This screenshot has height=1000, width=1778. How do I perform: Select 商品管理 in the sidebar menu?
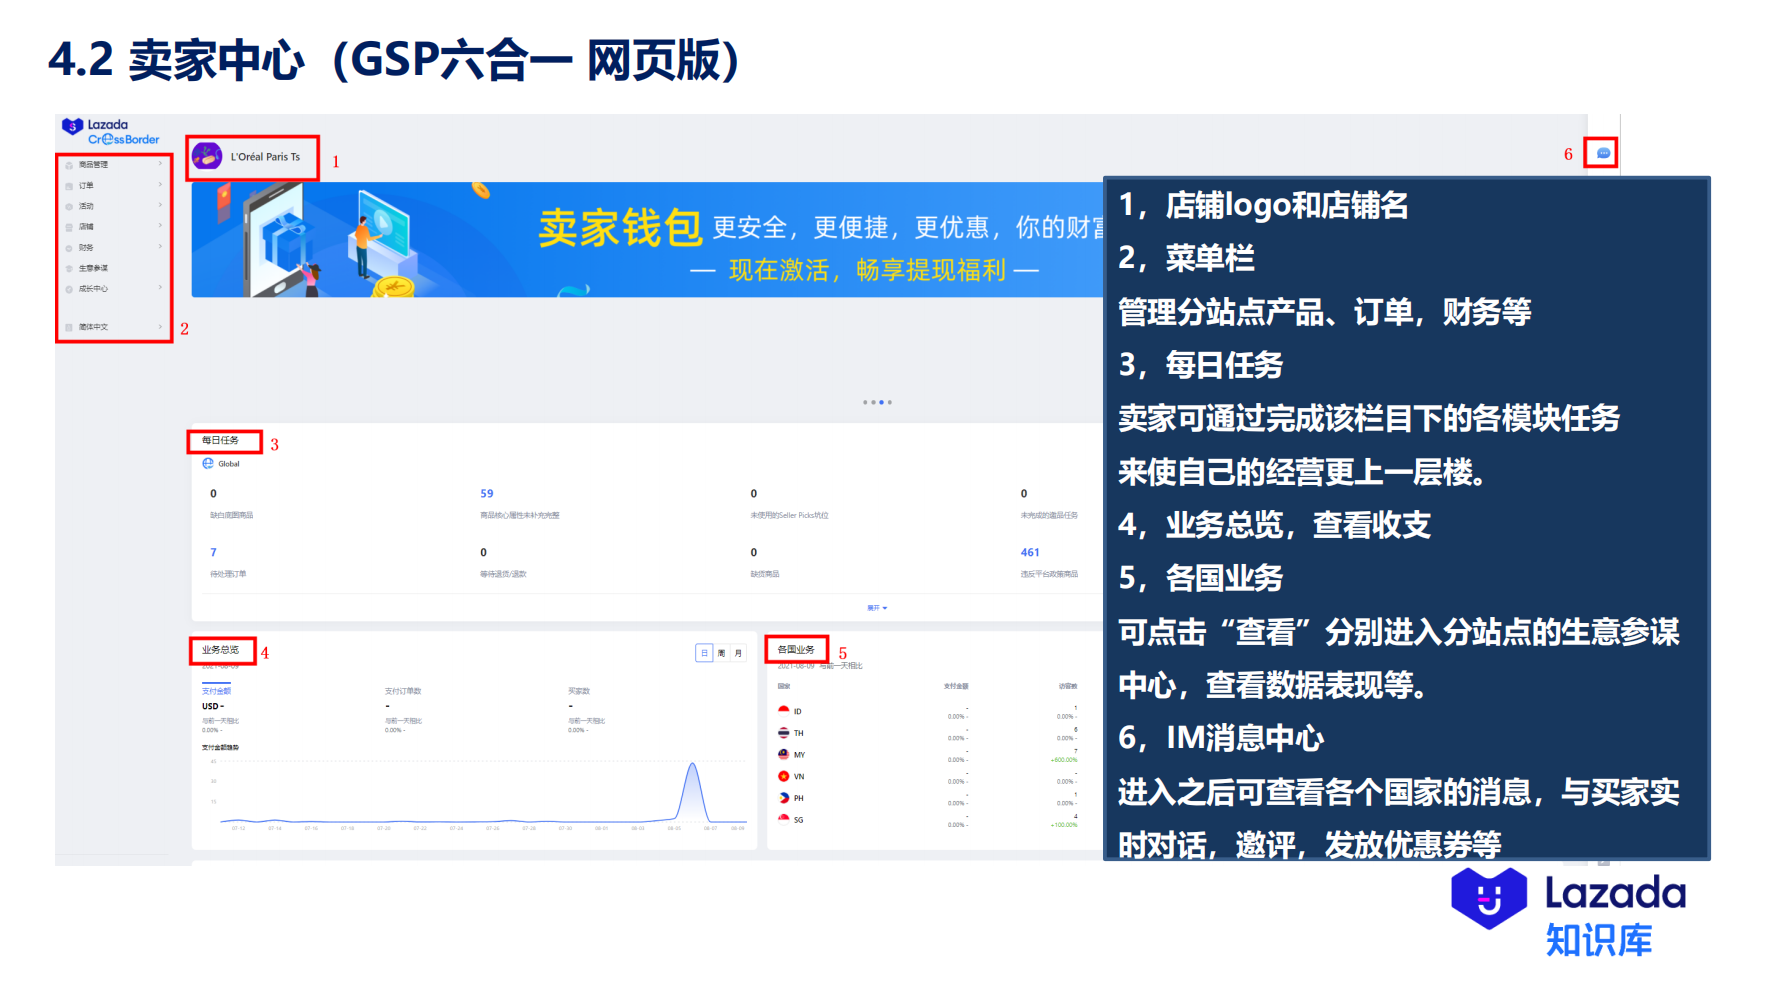[95, 163]
